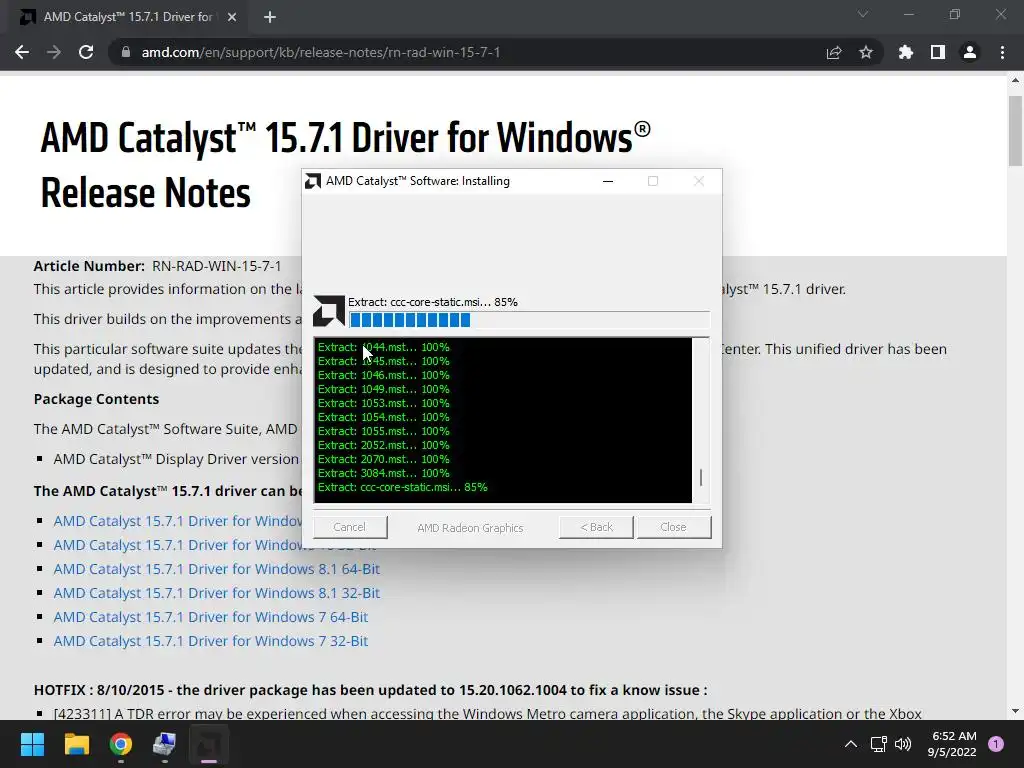Click the installer extraction progress bar

(x=530, y=320)
